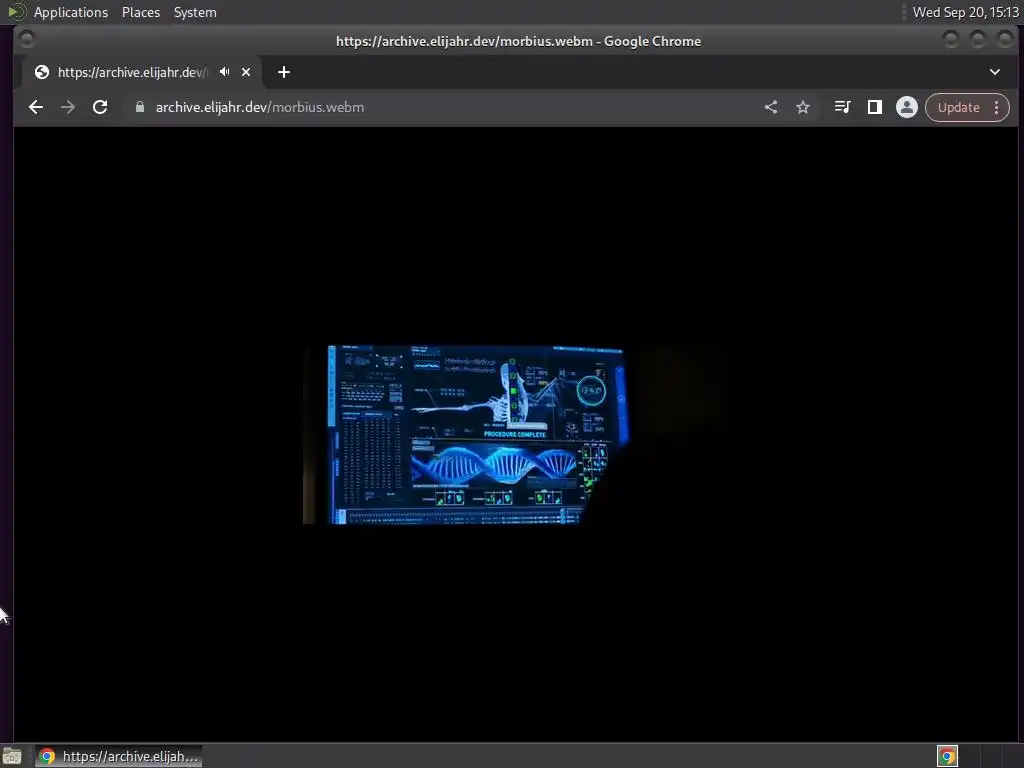
Task: View site info via lock icon
Action: coord(139,107)
